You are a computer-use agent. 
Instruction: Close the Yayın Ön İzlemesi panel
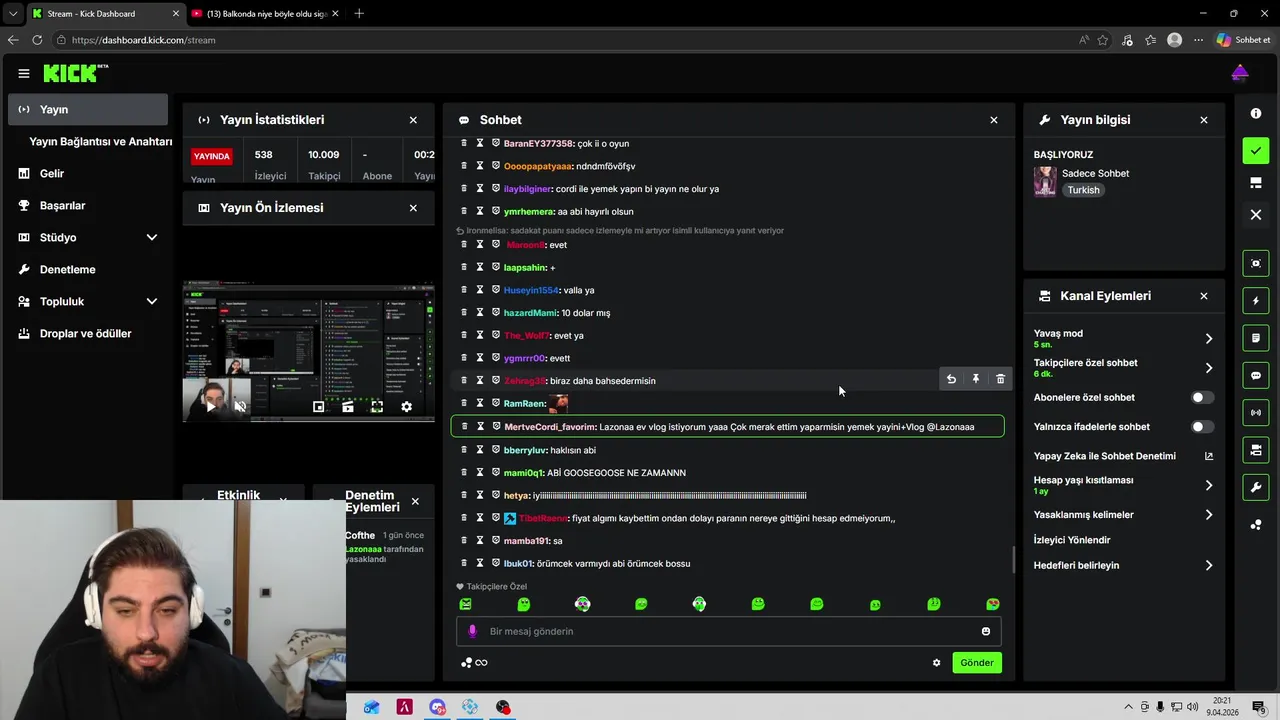tap(413, 208)
